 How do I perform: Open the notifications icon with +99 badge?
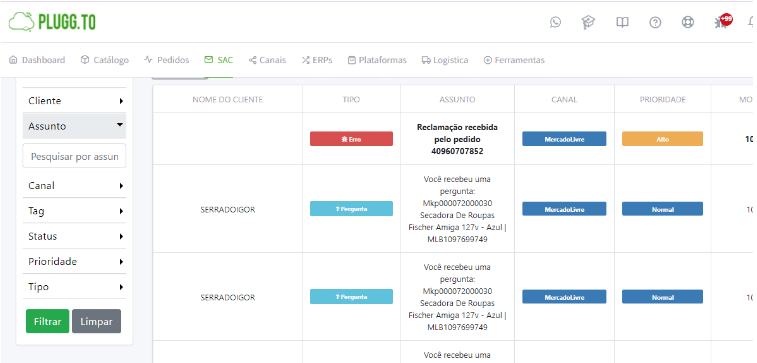click(x=723, y=21)
